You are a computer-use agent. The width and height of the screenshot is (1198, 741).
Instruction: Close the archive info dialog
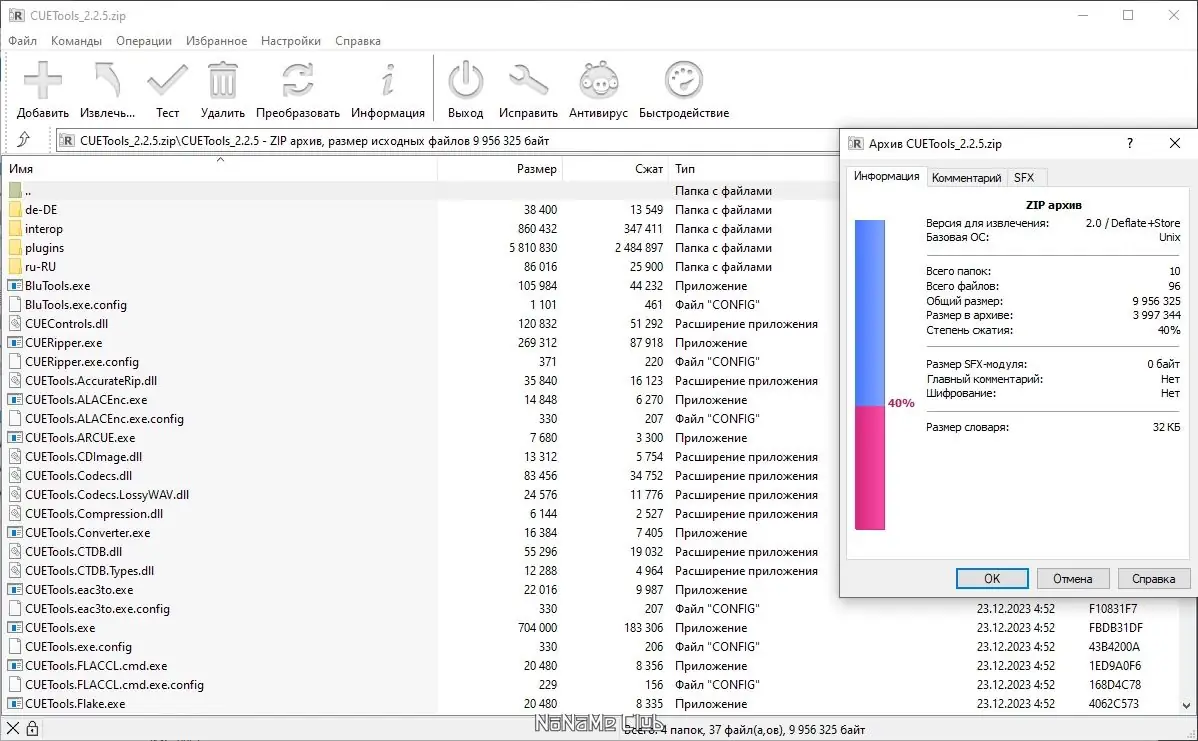click(1174, 143)
